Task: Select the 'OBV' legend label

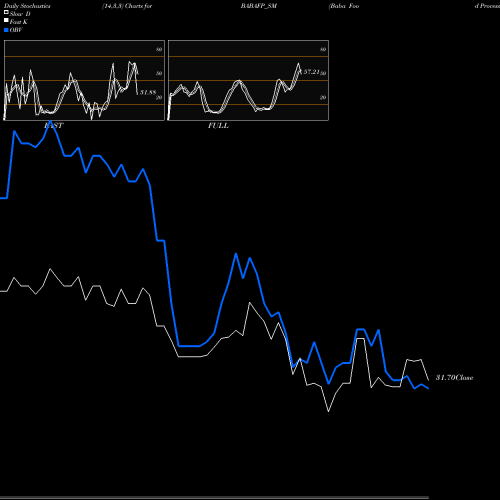Action: pos(16,30)
